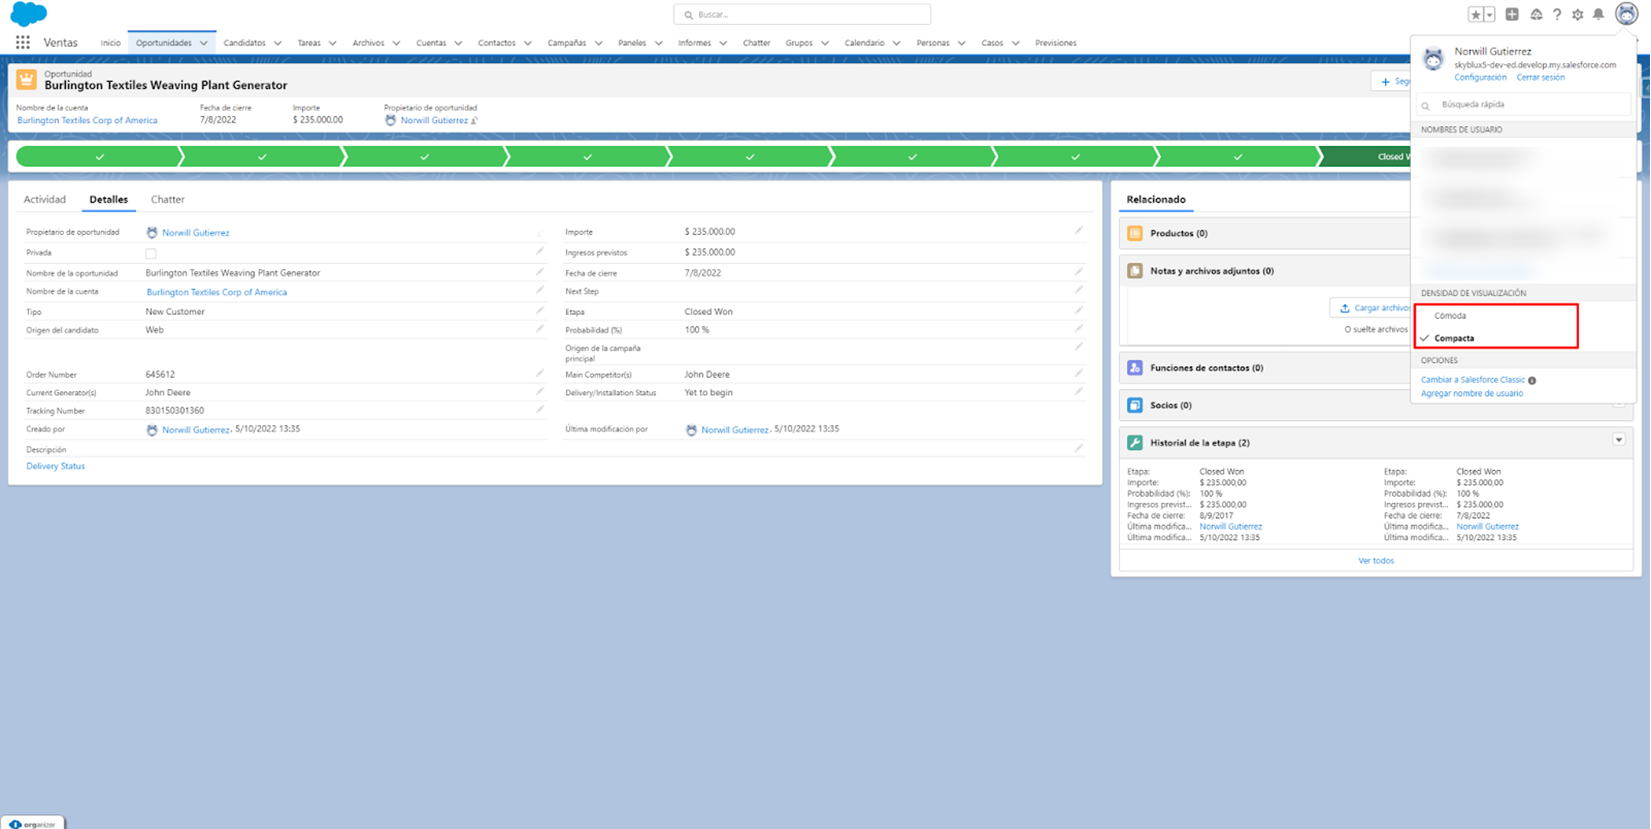Viewport: 1651px width, 829px height.
Task: Click the Notas y archivos adjuntos icon
Action: coord(1135,271)
